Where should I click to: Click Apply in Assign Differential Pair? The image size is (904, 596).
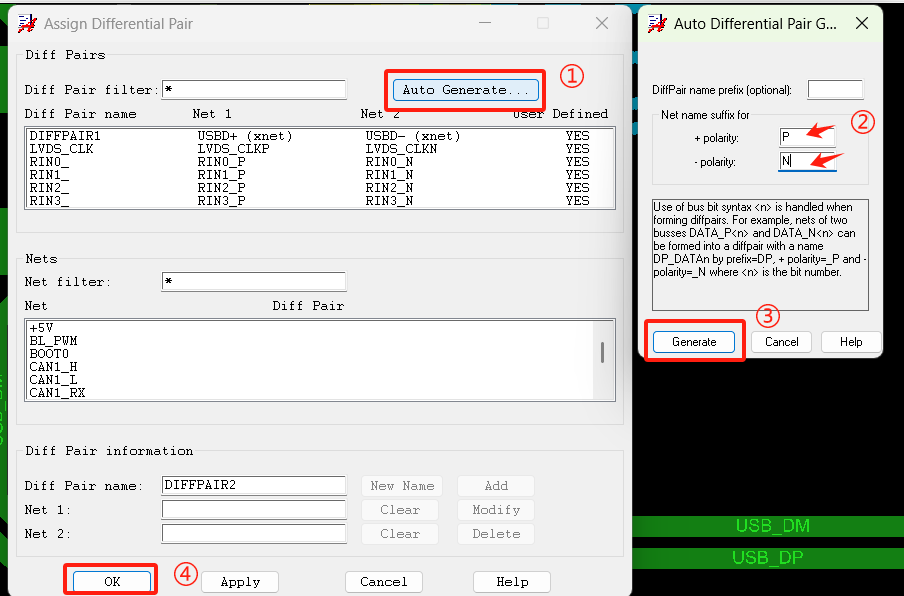(240, 582)
